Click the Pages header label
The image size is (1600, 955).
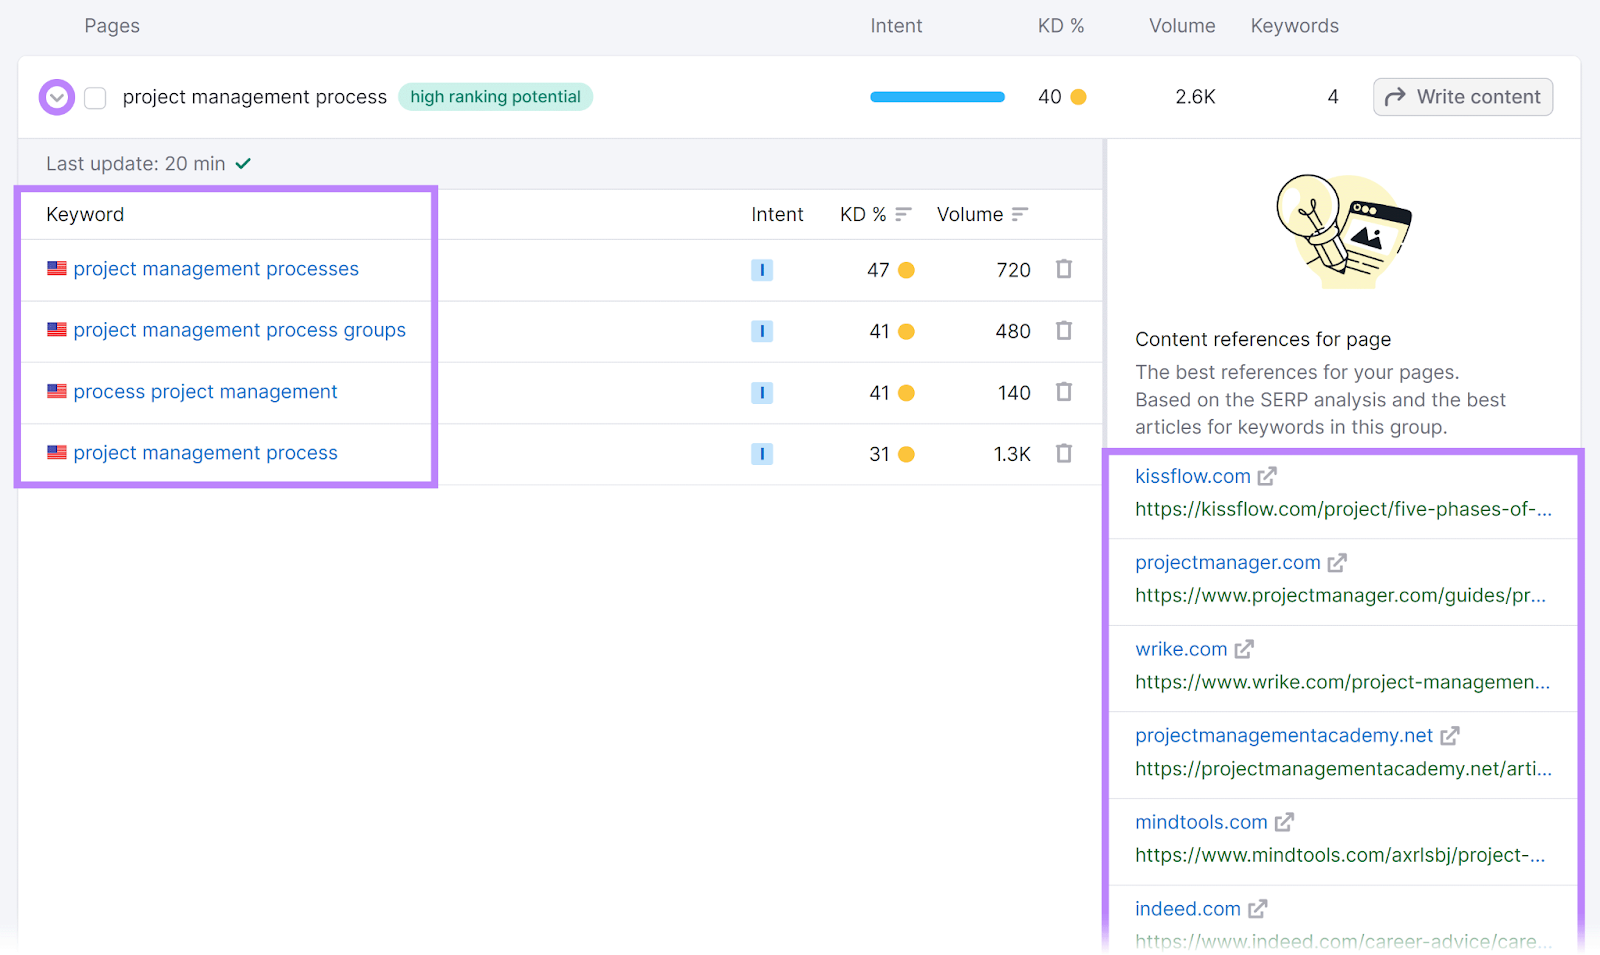tap(111, 25)
